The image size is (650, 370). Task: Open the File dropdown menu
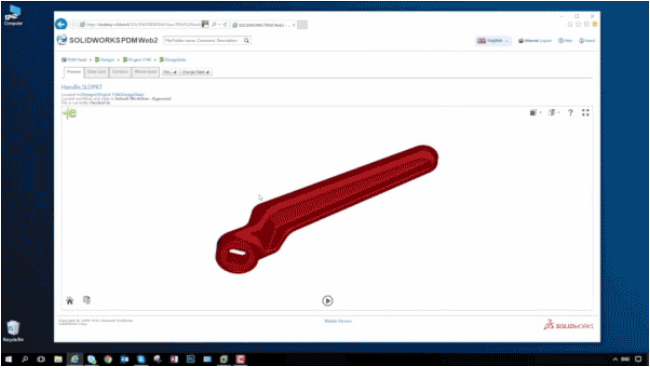click(170, 73)
